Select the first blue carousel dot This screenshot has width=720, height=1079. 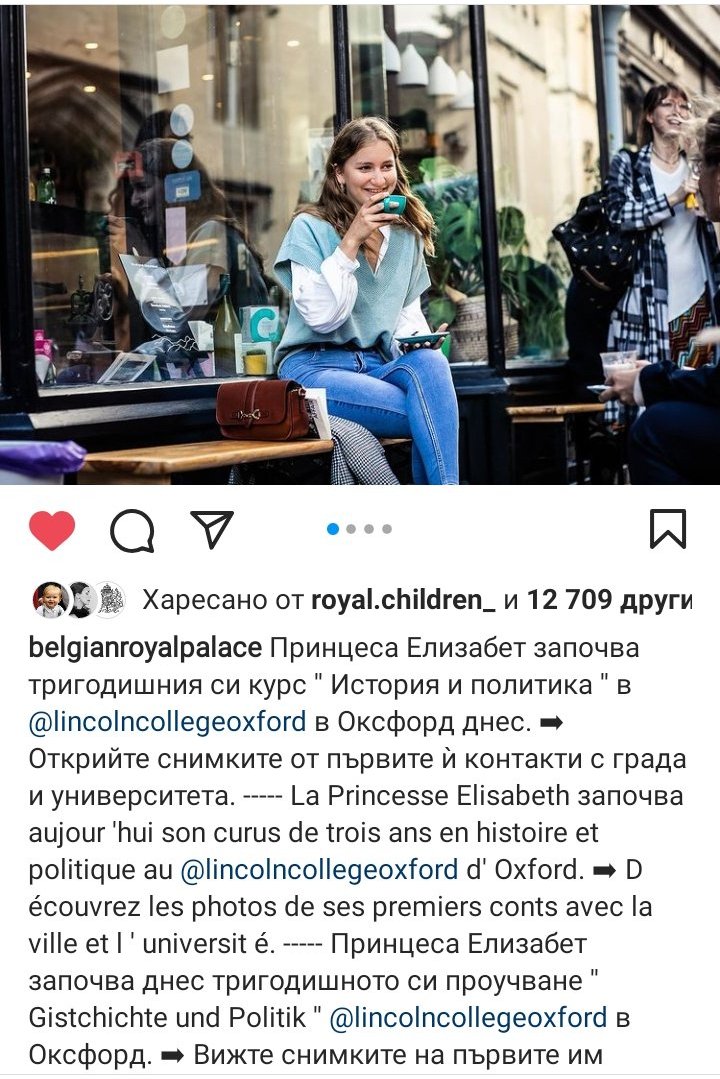tap(333, 528)
